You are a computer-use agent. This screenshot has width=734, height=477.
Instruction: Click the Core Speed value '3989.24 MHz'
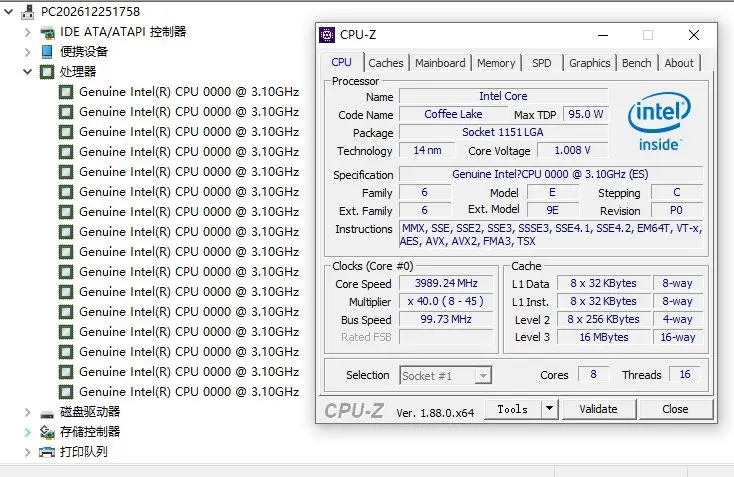coord(446,283)
